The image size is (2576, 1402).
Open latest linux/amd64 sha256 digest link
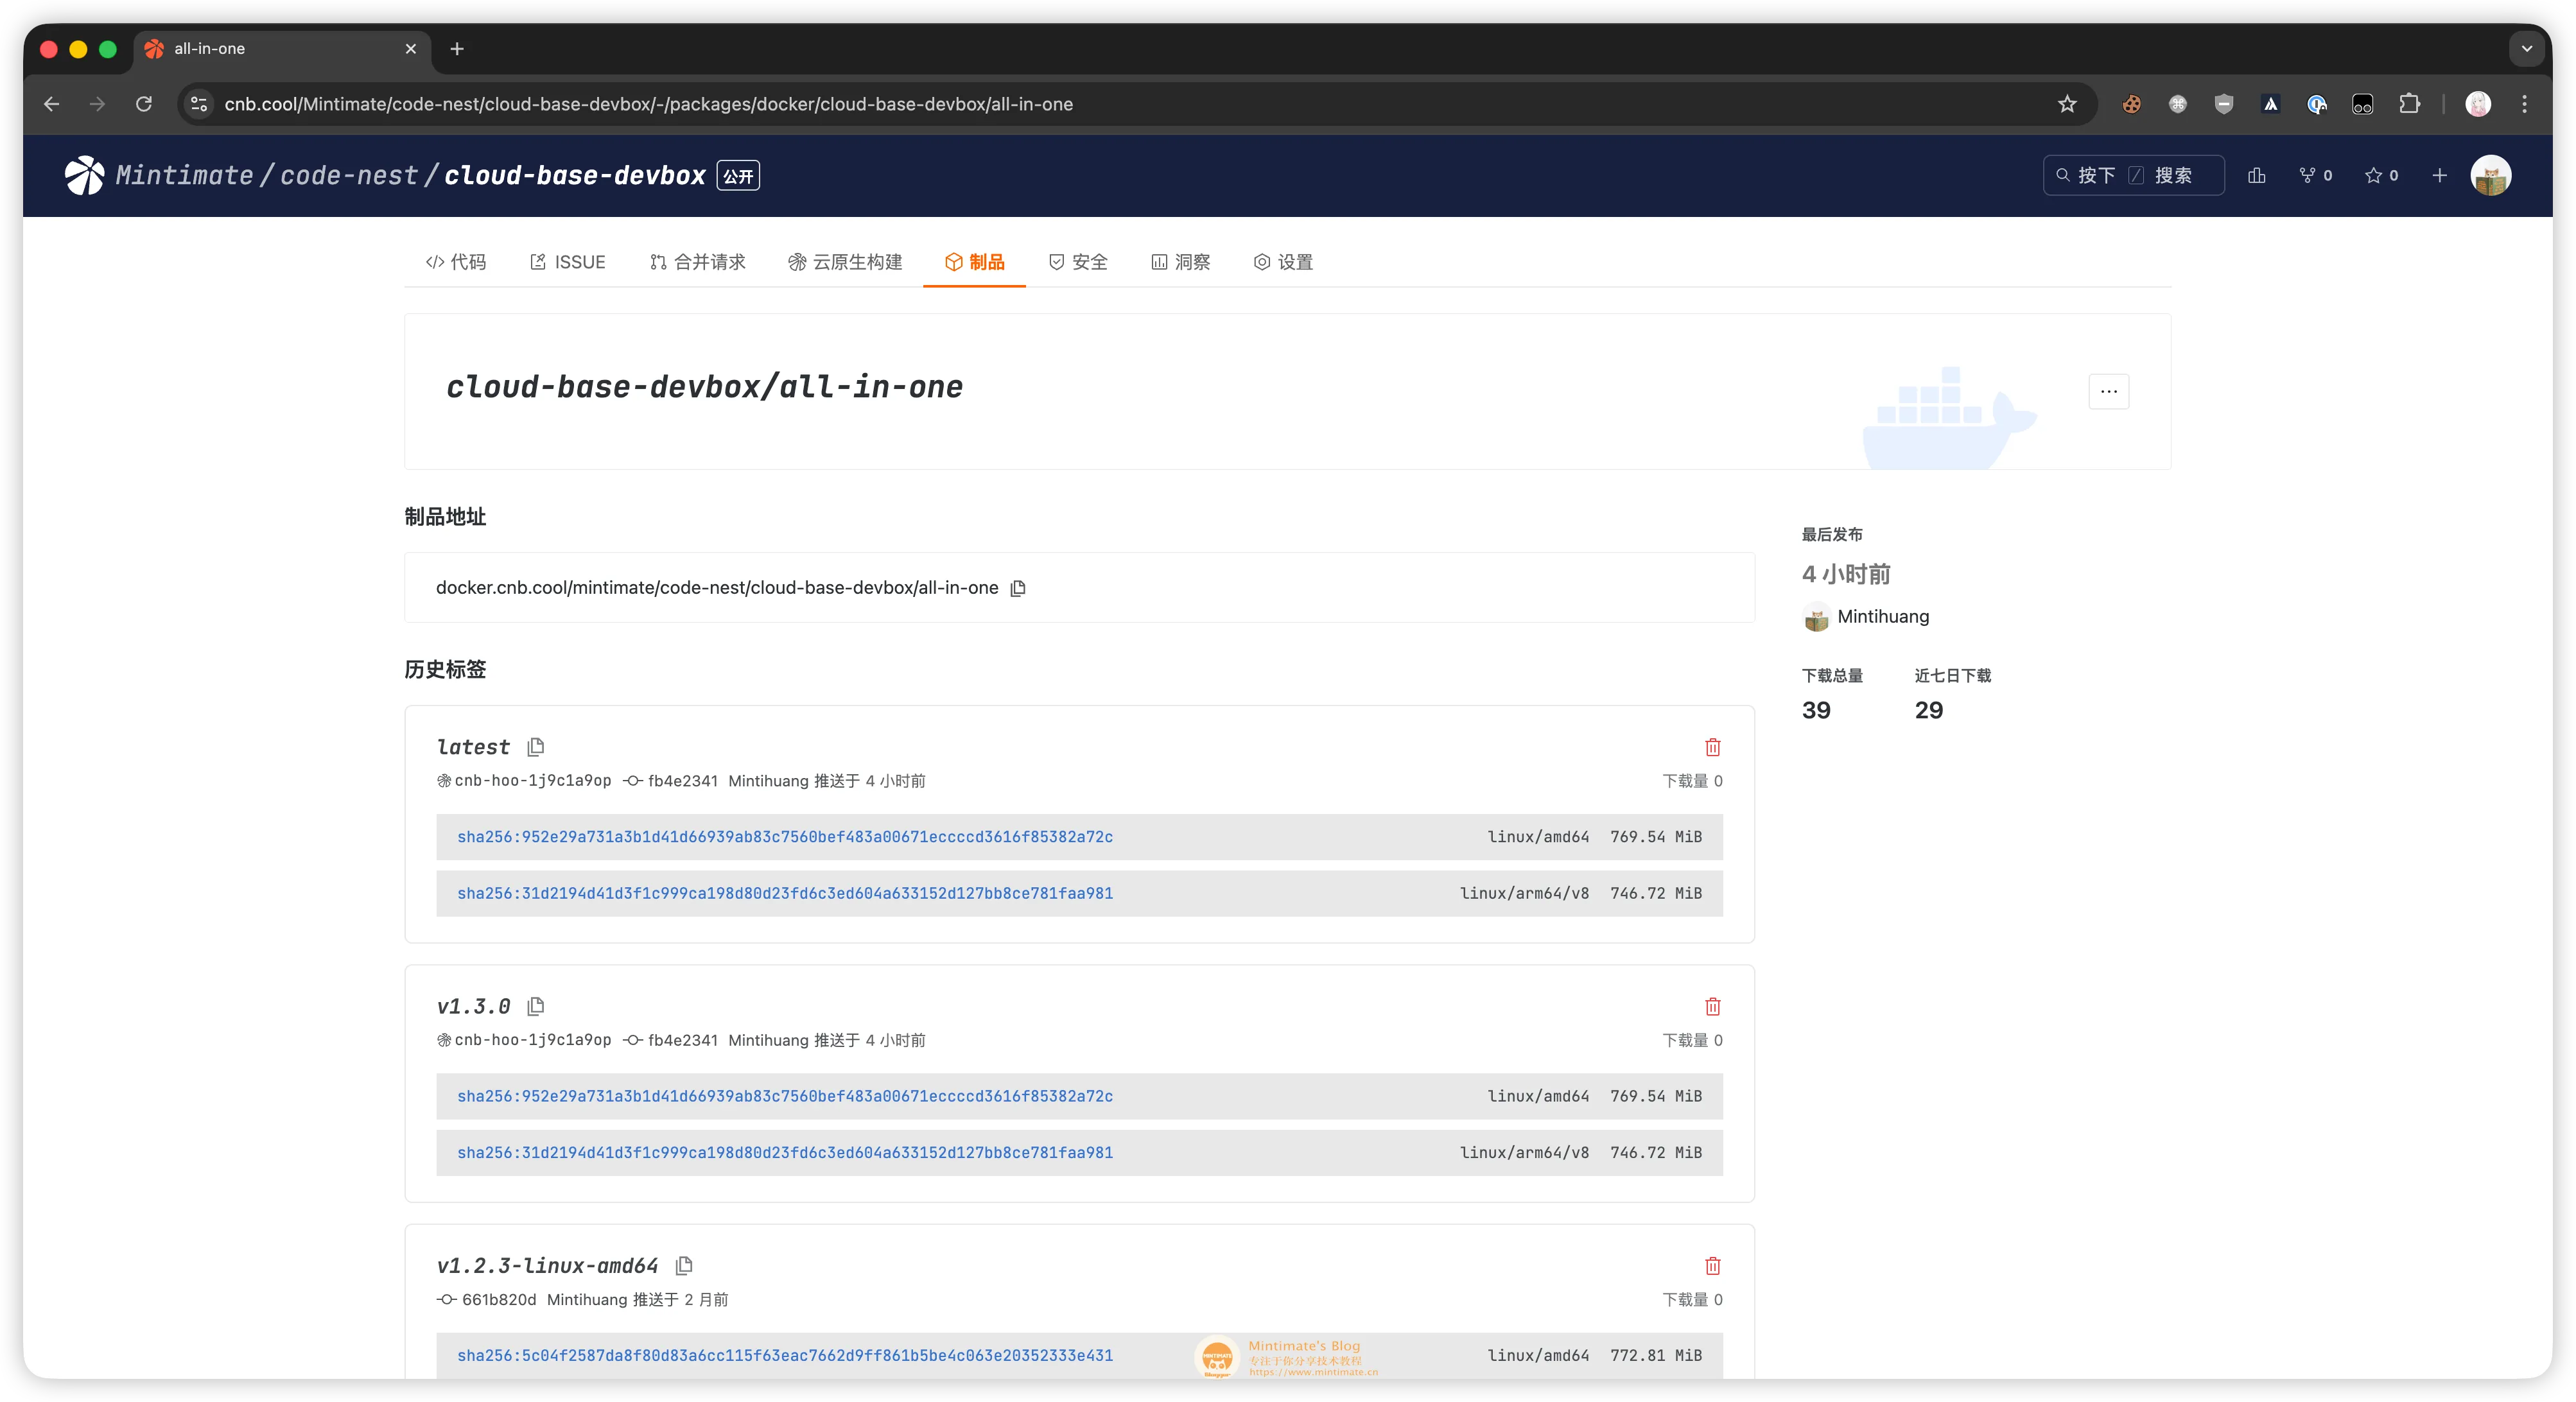click(785, 837)
